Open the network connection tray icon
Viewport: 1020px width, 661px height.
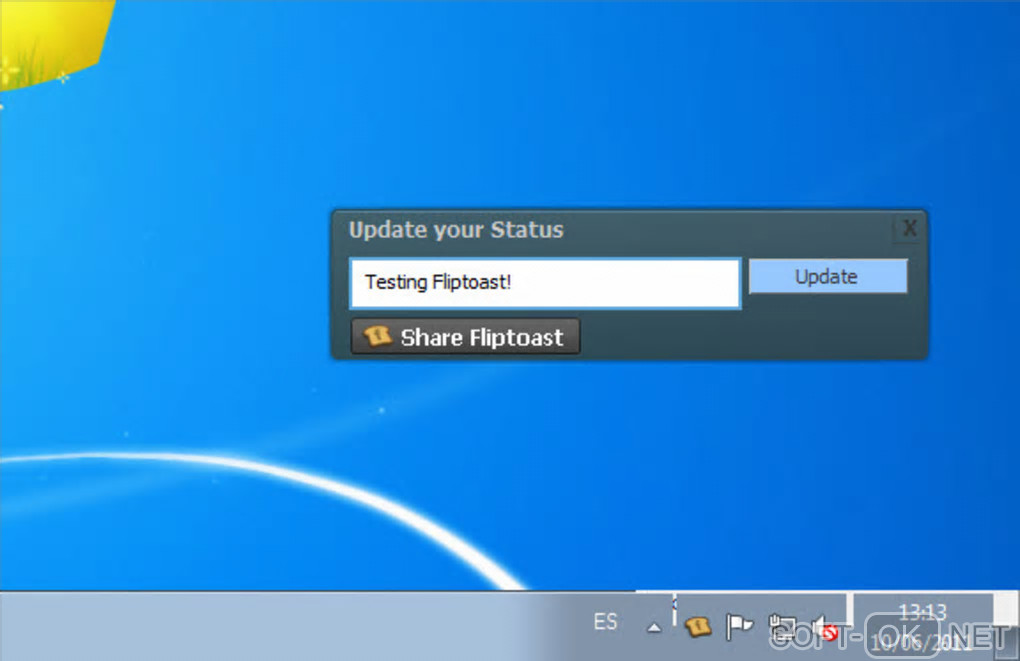point(781,628)
